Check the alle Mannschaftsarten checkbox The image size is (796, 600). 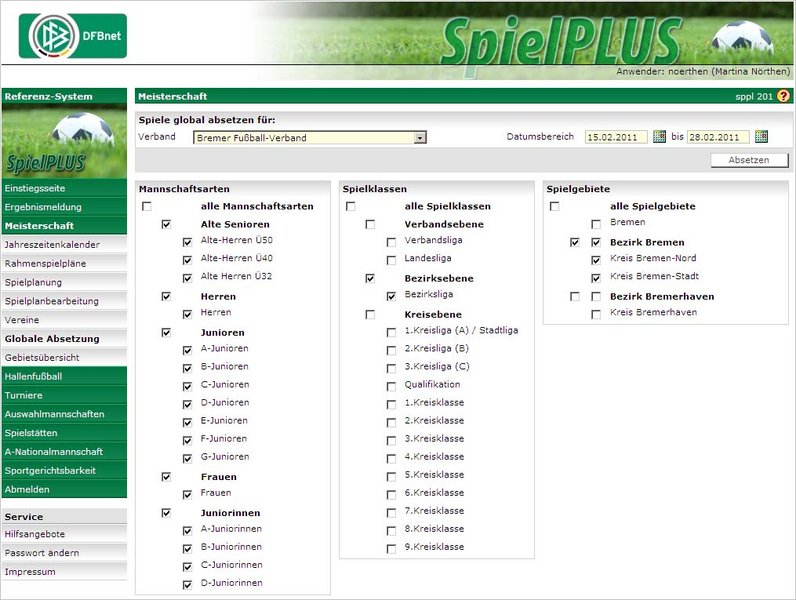click(147, 207)
